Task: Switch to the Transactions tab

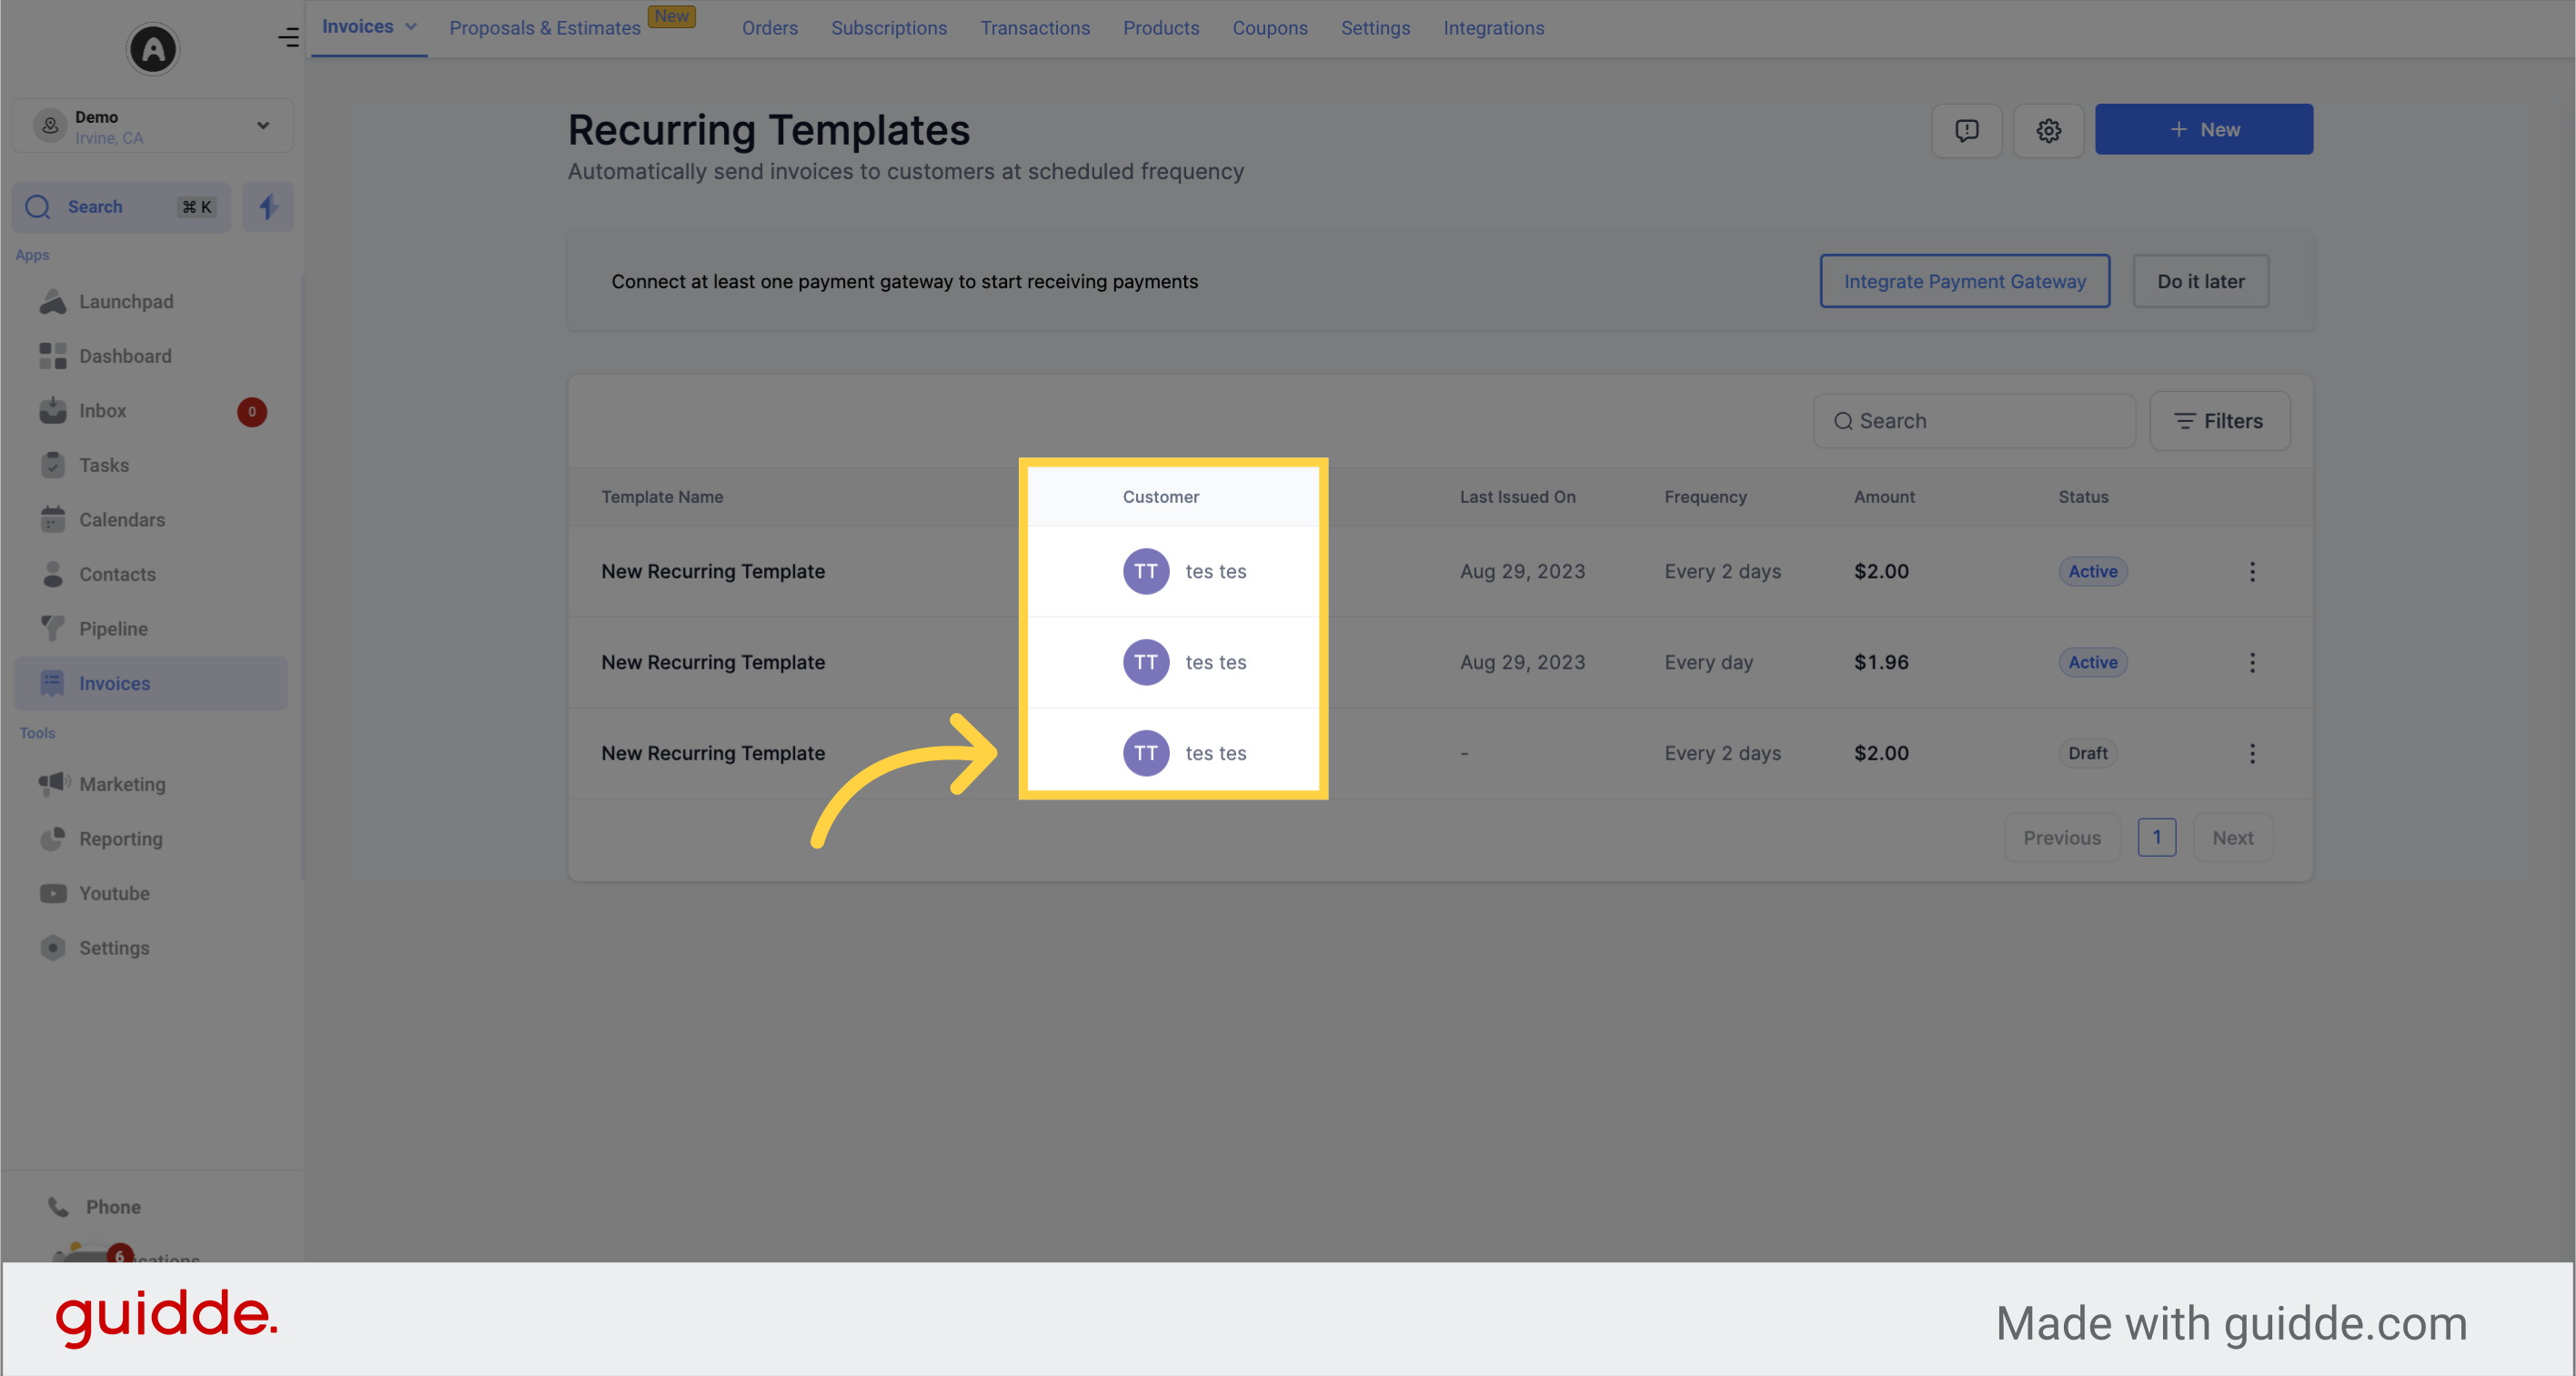Action: (1035, 27)
